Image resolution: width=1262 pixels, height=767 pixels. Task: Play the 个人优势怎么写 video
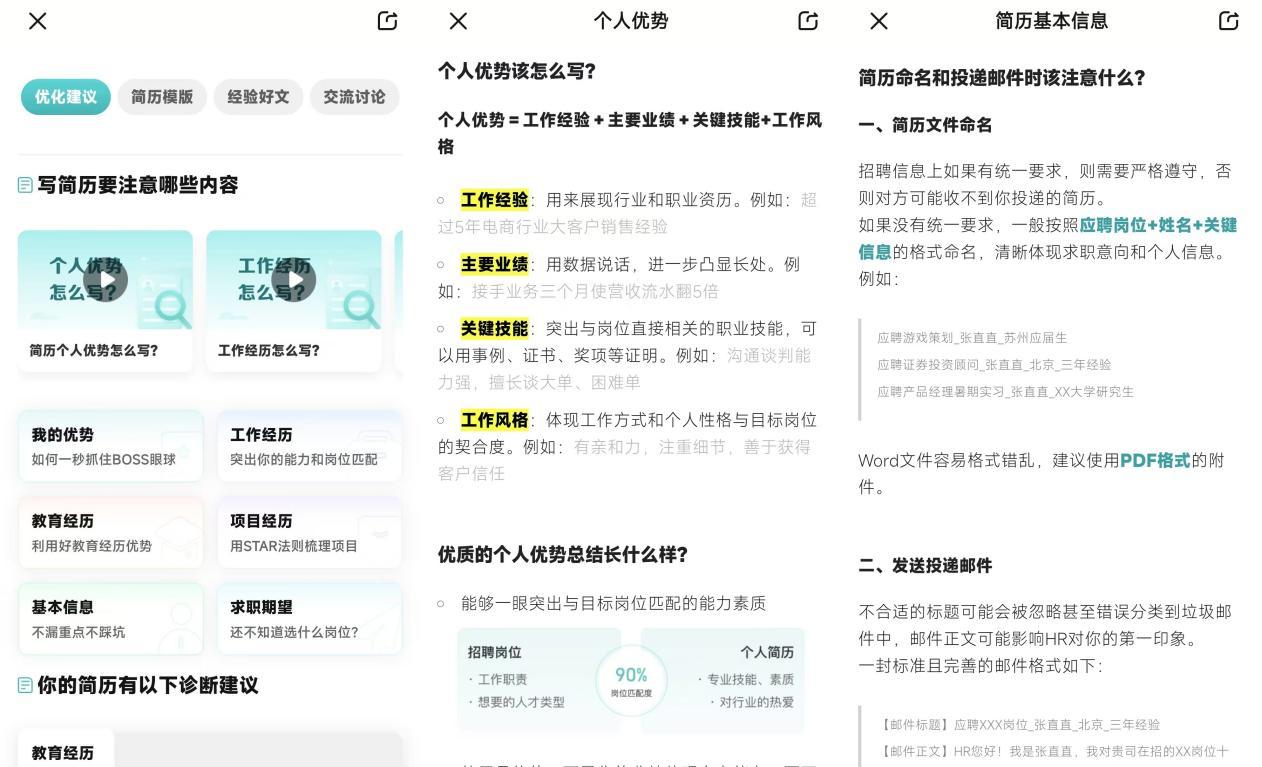pyautogui.click(x=105, y=280)
